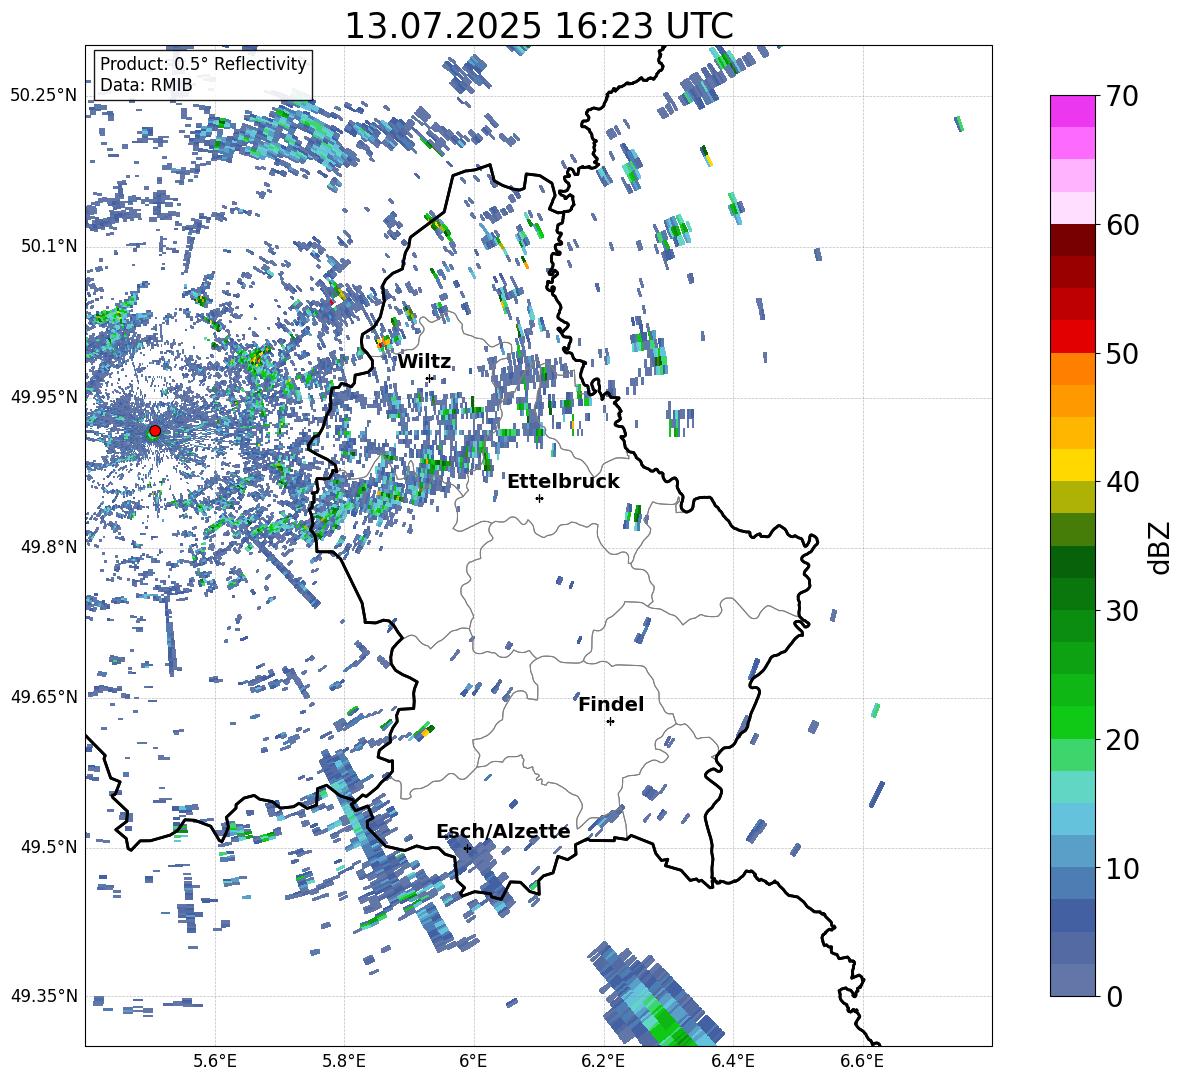Click the Esch/Alzette station label
This screenshot has height=1081, width=1184.
503,832
